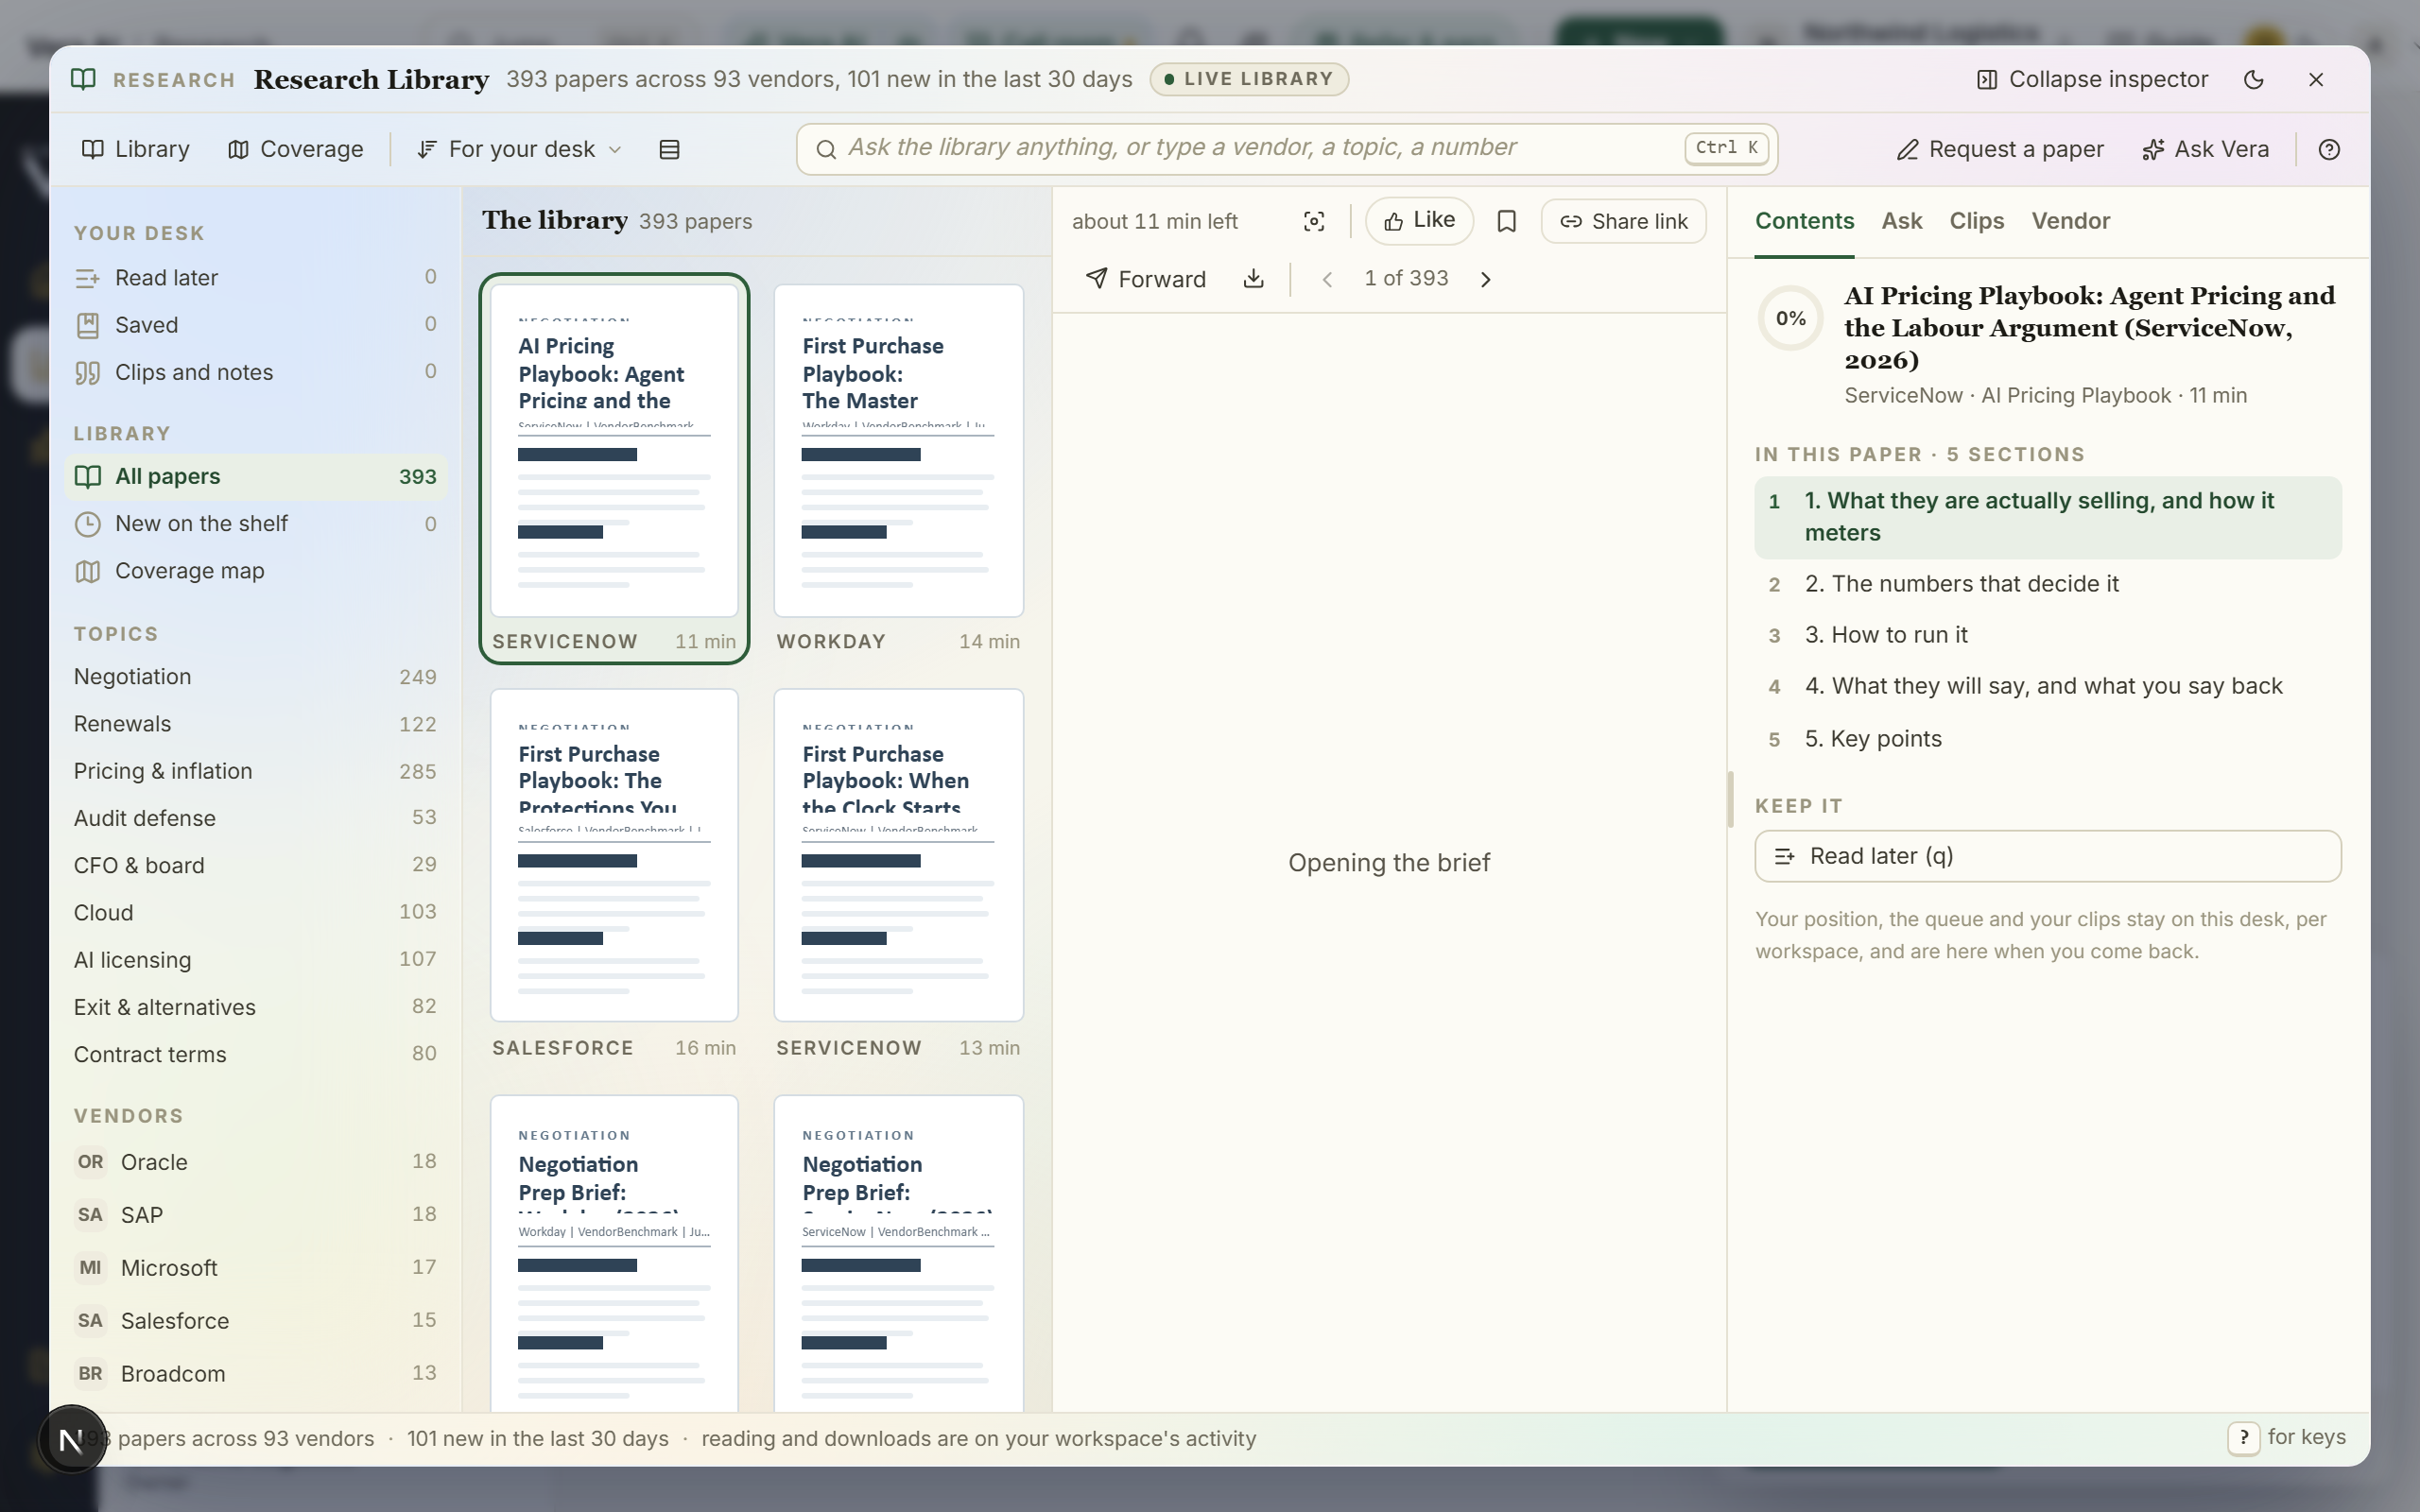Select SAP vendor
Viewport: 2420px width, 1512px height.
[x=255, y=1215]
